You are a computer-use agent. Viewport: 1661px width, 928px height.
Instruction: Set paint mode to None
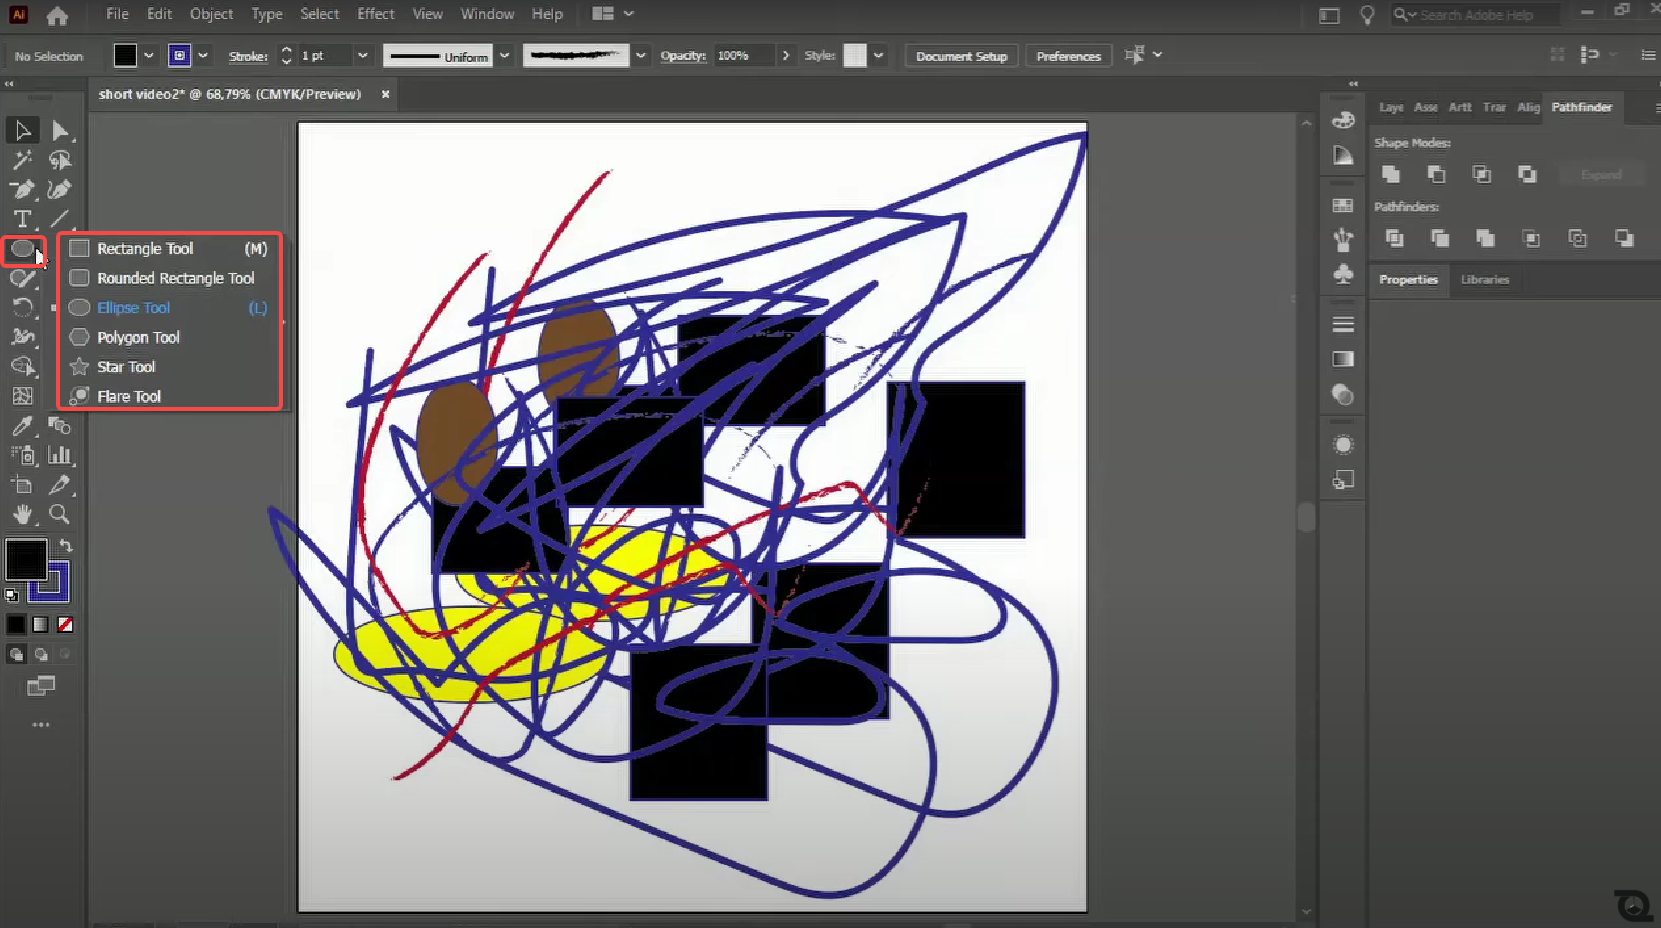pyautogui.click(x=65, y=625)
